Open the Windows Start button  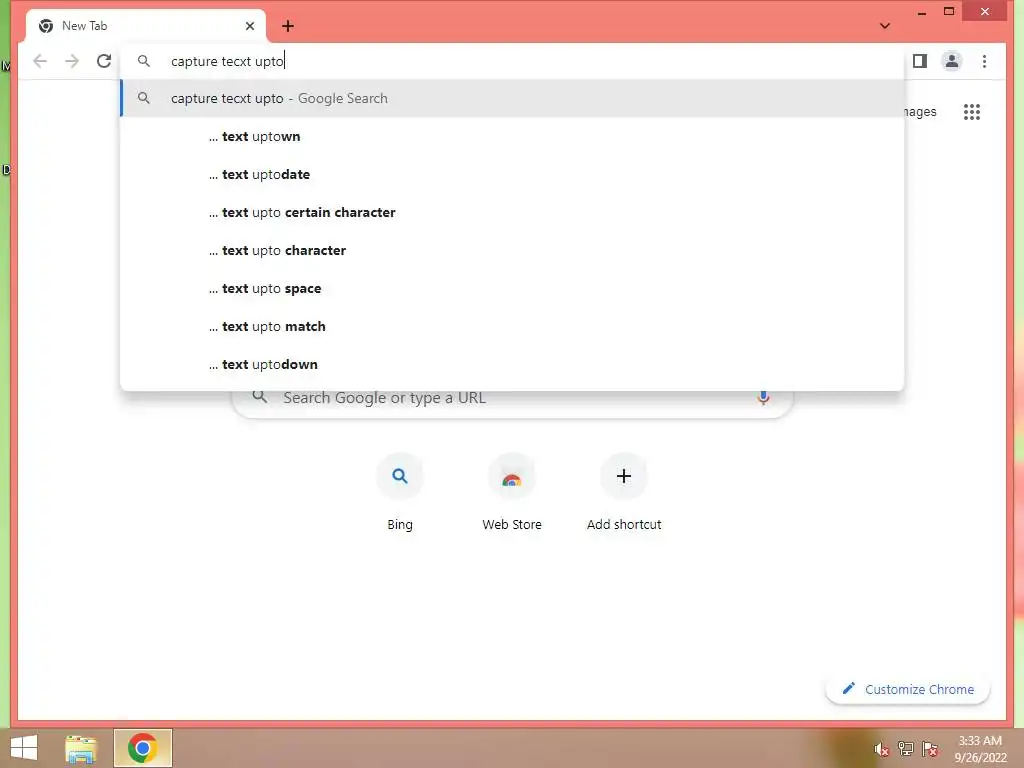[24, 748]
